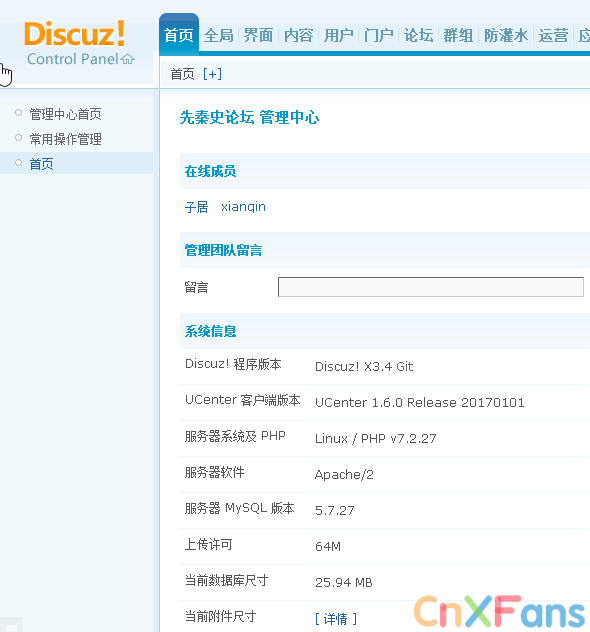Click the Discuz! logo
This screenshot has height=632, width=590.
point(75,34)
